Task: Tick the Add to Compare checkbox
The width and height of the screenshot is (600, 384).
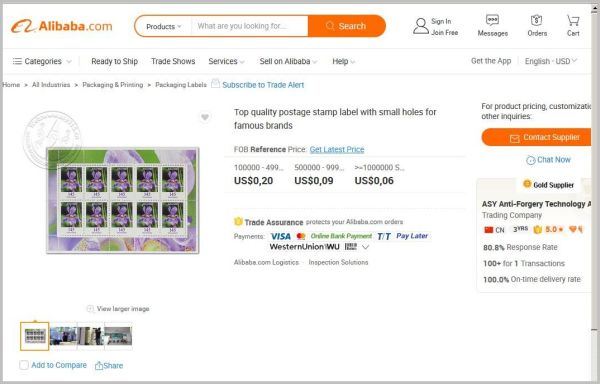Action: [24, 365]
